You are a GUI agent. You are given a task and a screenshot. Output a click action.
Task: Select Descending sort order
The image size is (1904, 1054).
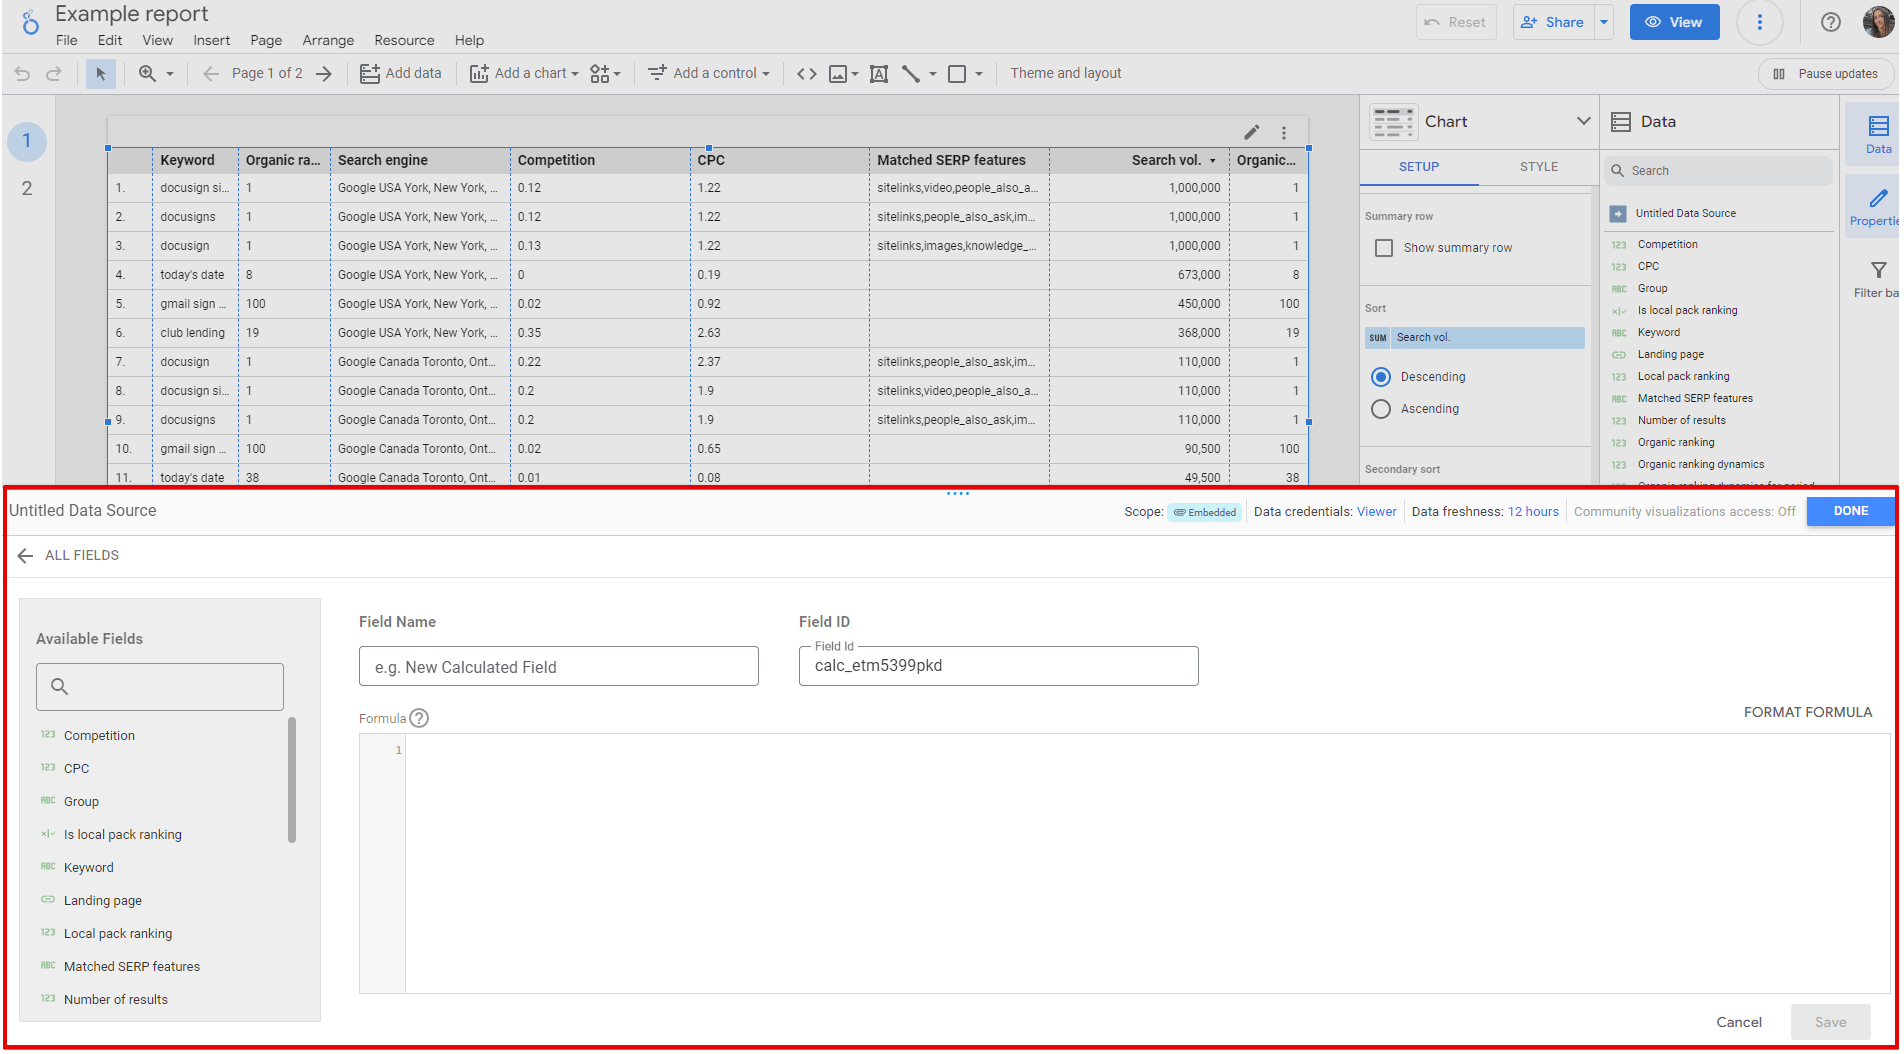[x=1381, y=377]
